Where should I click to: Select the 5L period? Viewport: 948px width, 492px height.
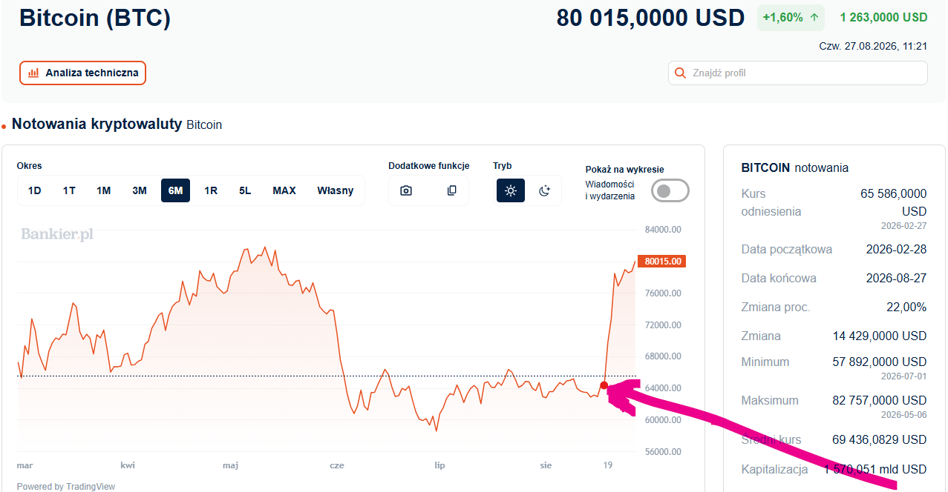(245, 190)
